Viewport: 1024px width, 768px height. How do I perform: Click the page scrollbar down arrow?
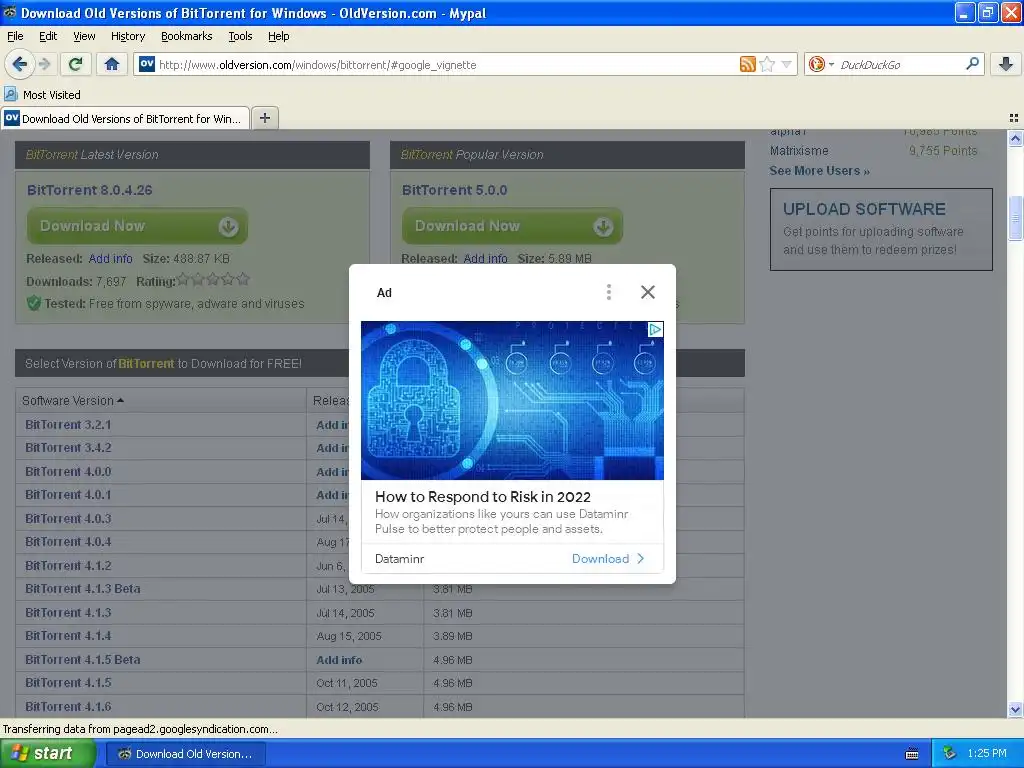coord(1015,709)
